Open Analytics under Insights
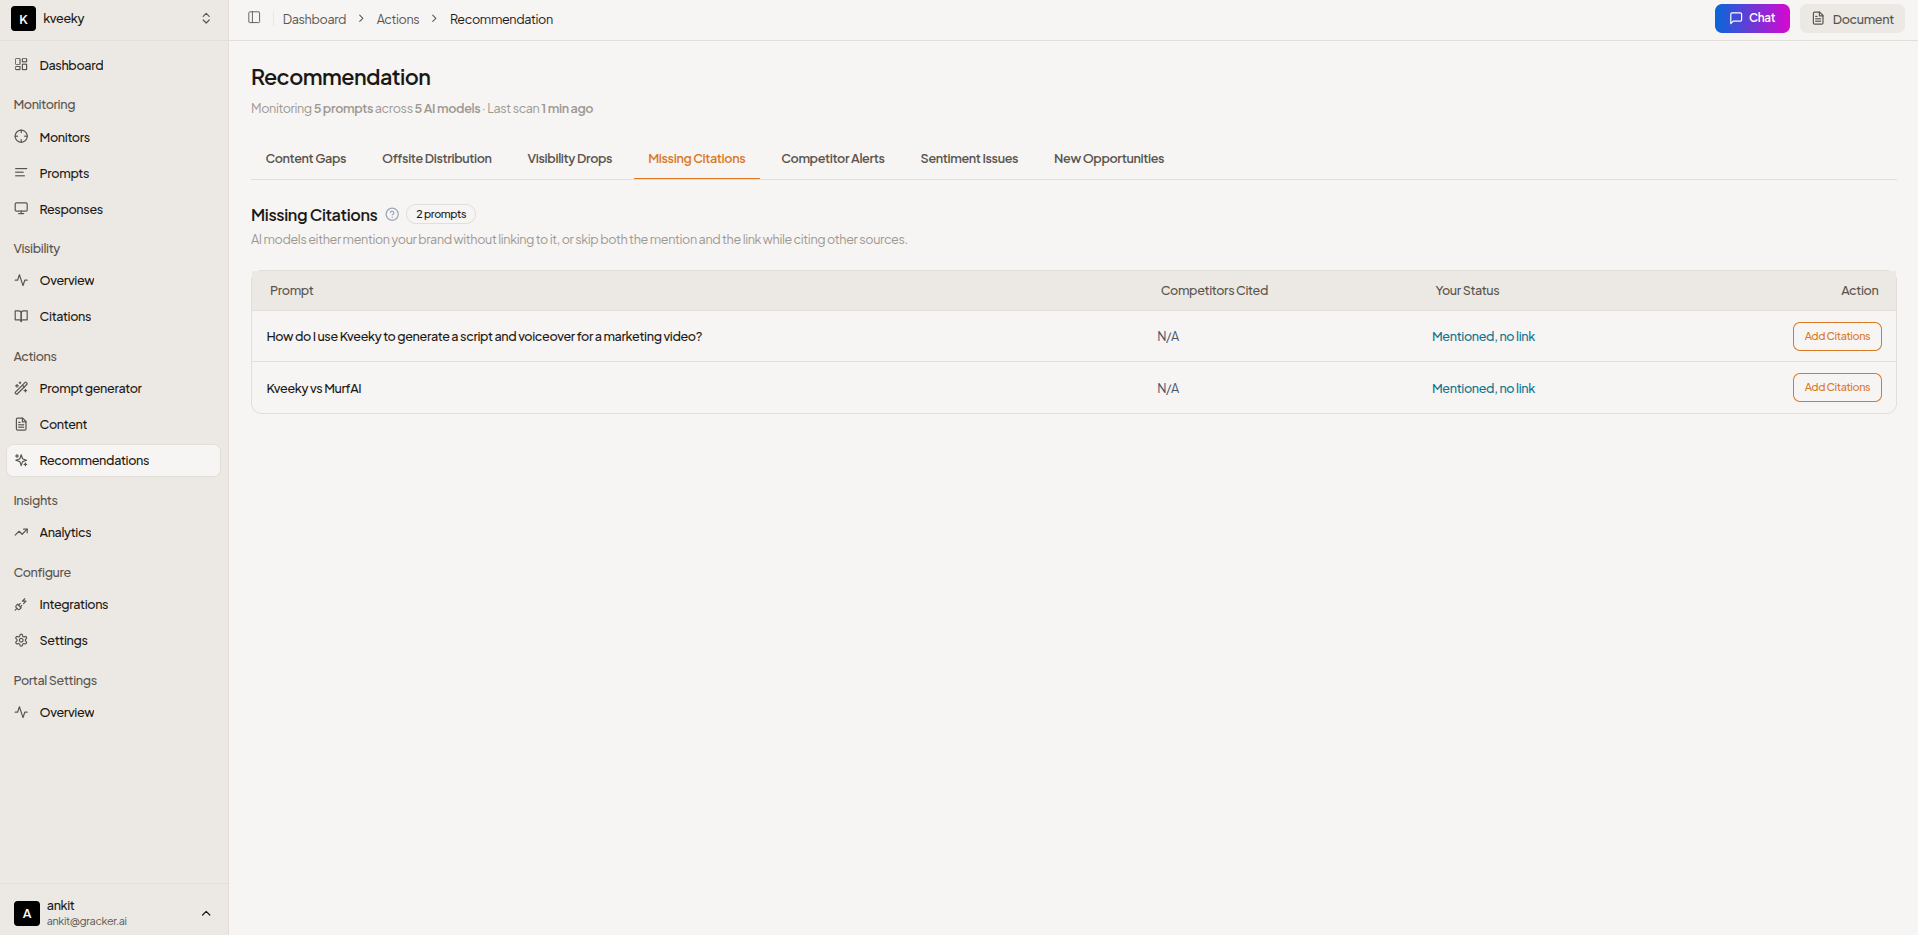 [65, 532]
